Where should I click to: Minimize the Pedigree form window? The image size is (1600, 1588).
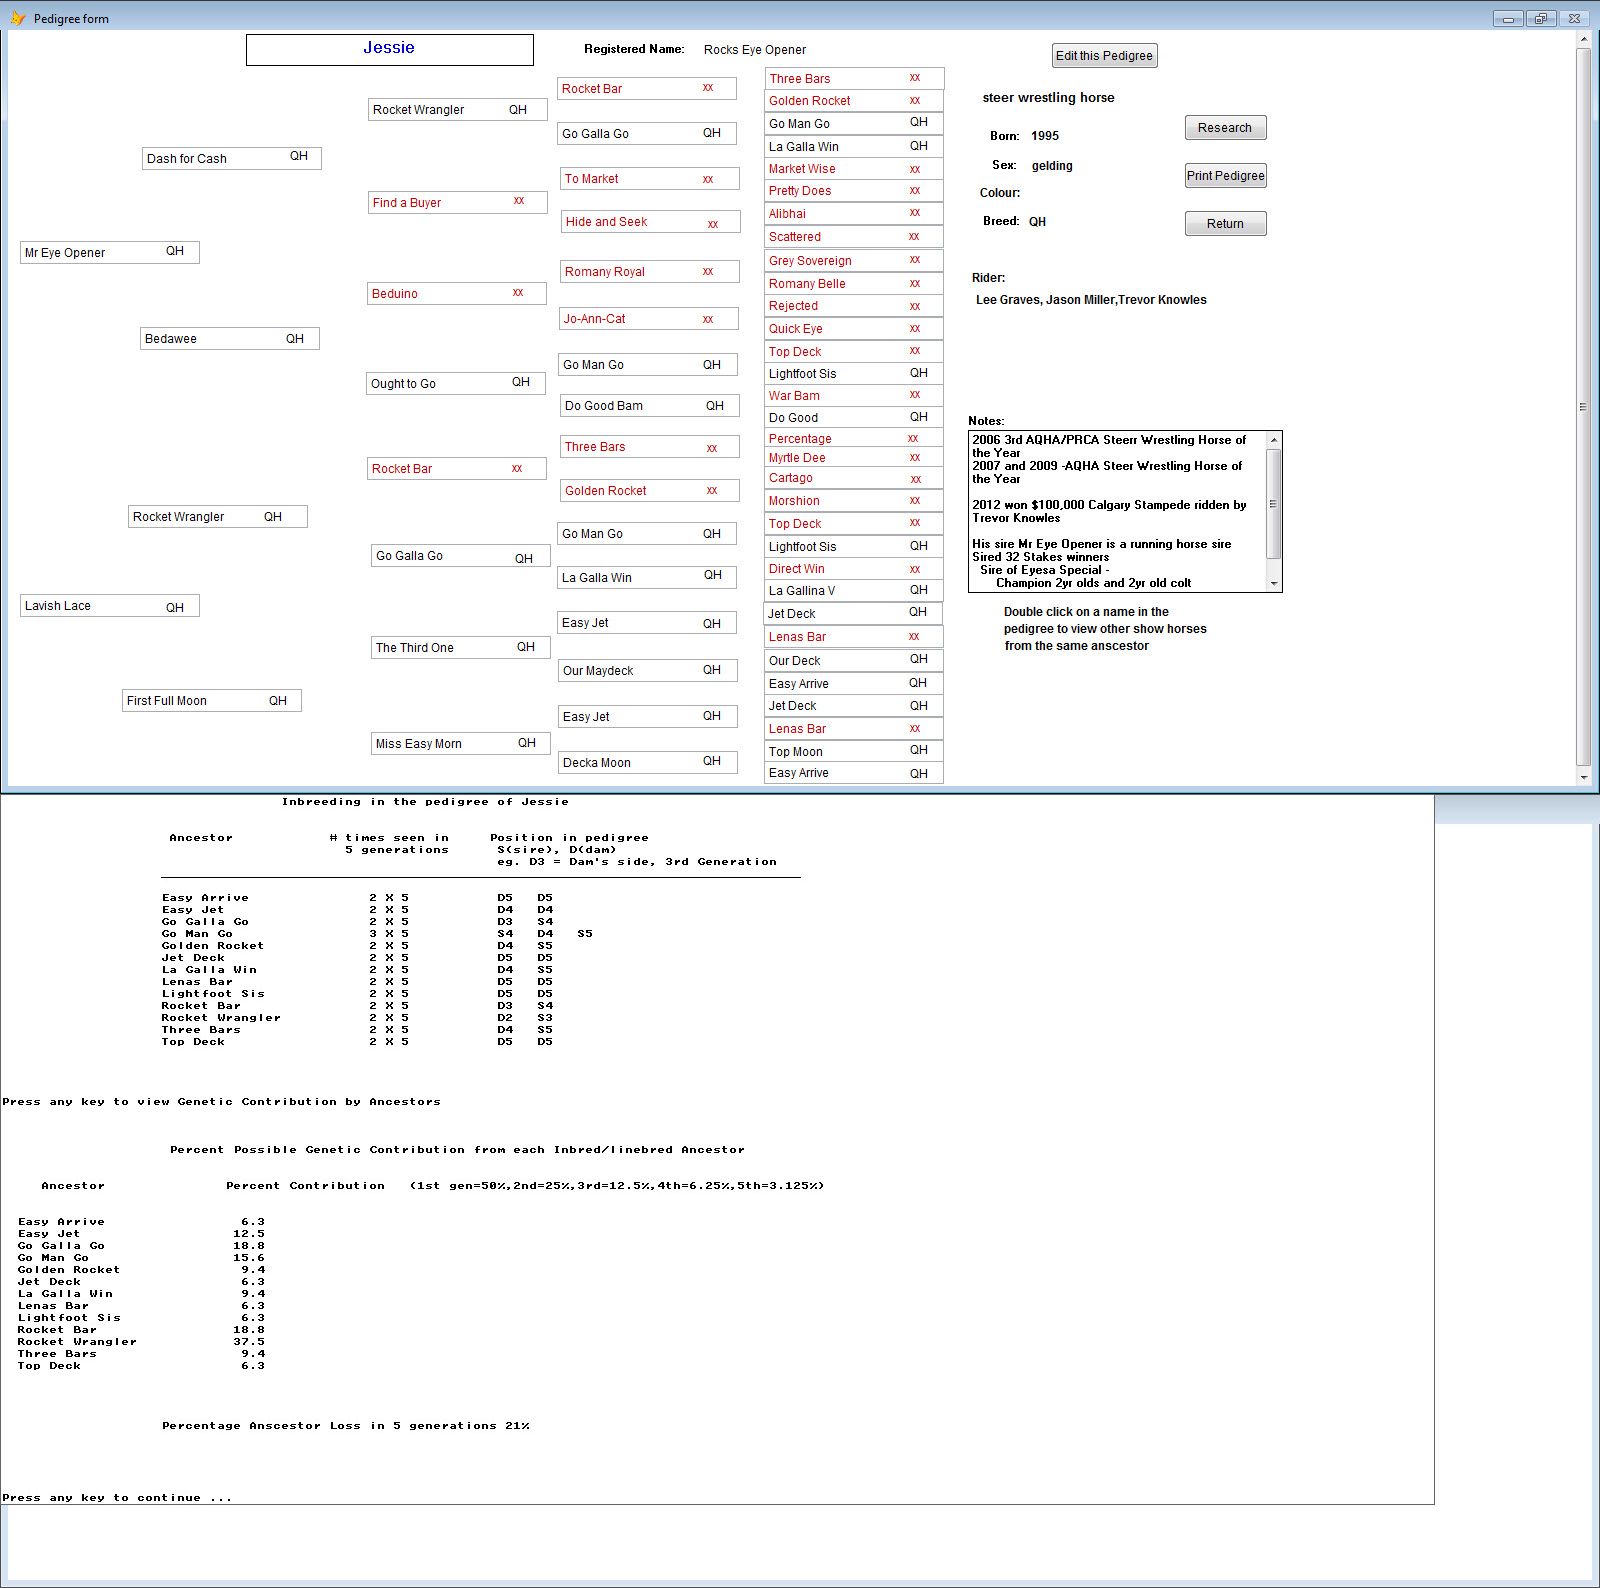pos(1507,18)
